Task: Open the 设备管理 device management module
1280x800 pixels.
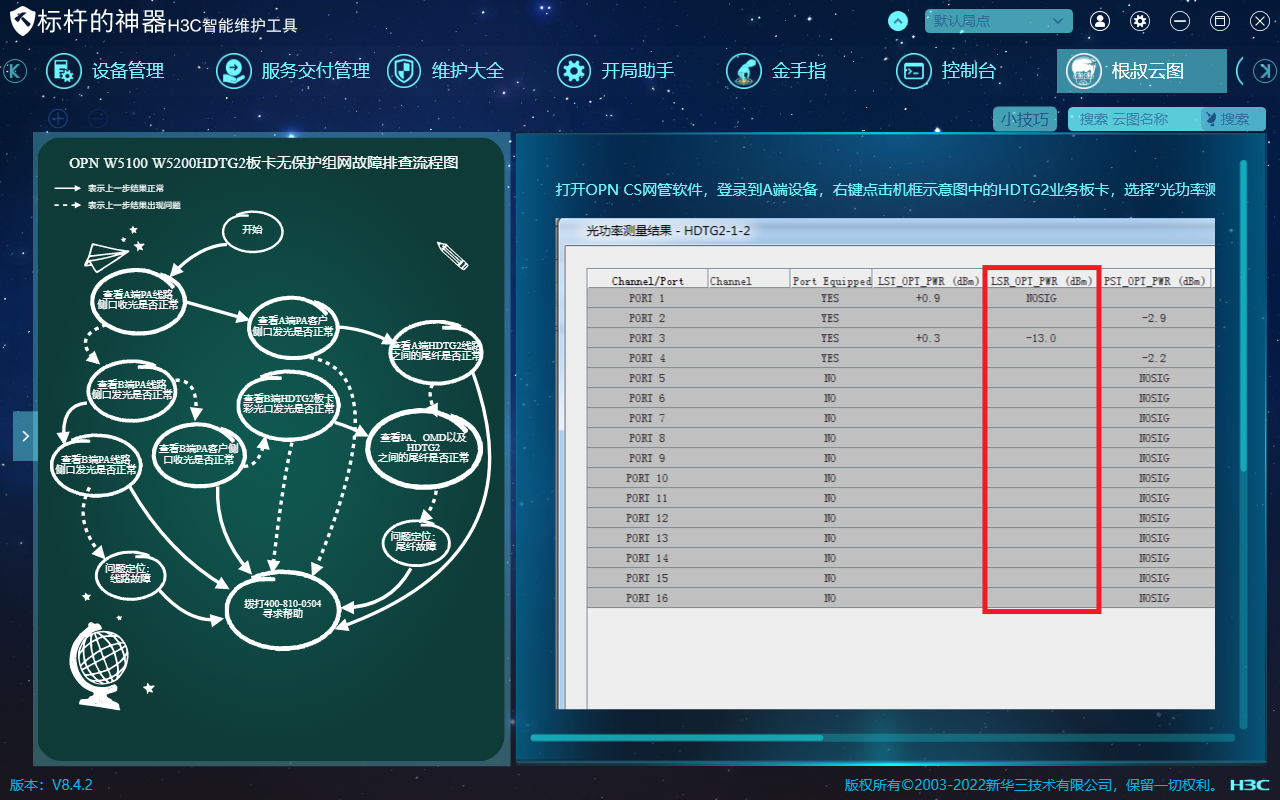Action: tap(105, 71)
